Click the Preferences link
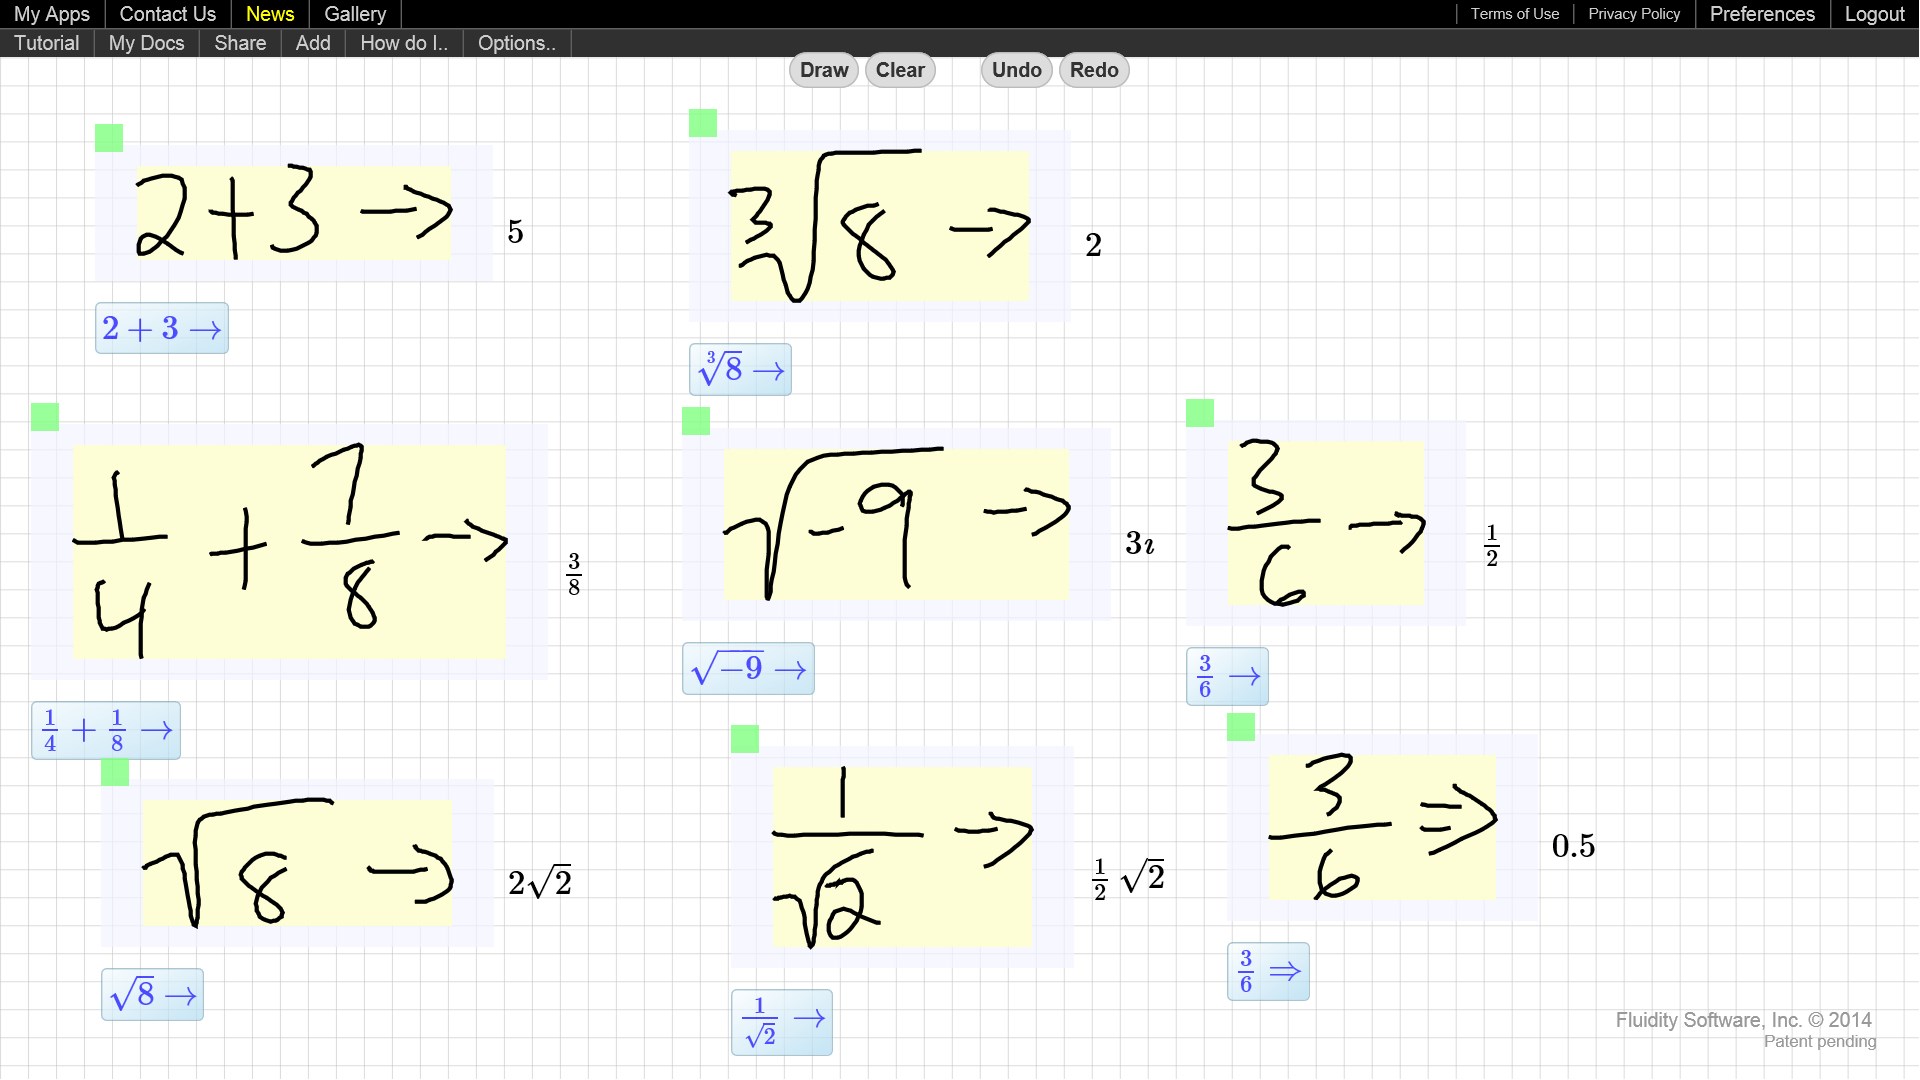 click(1763, 15)
